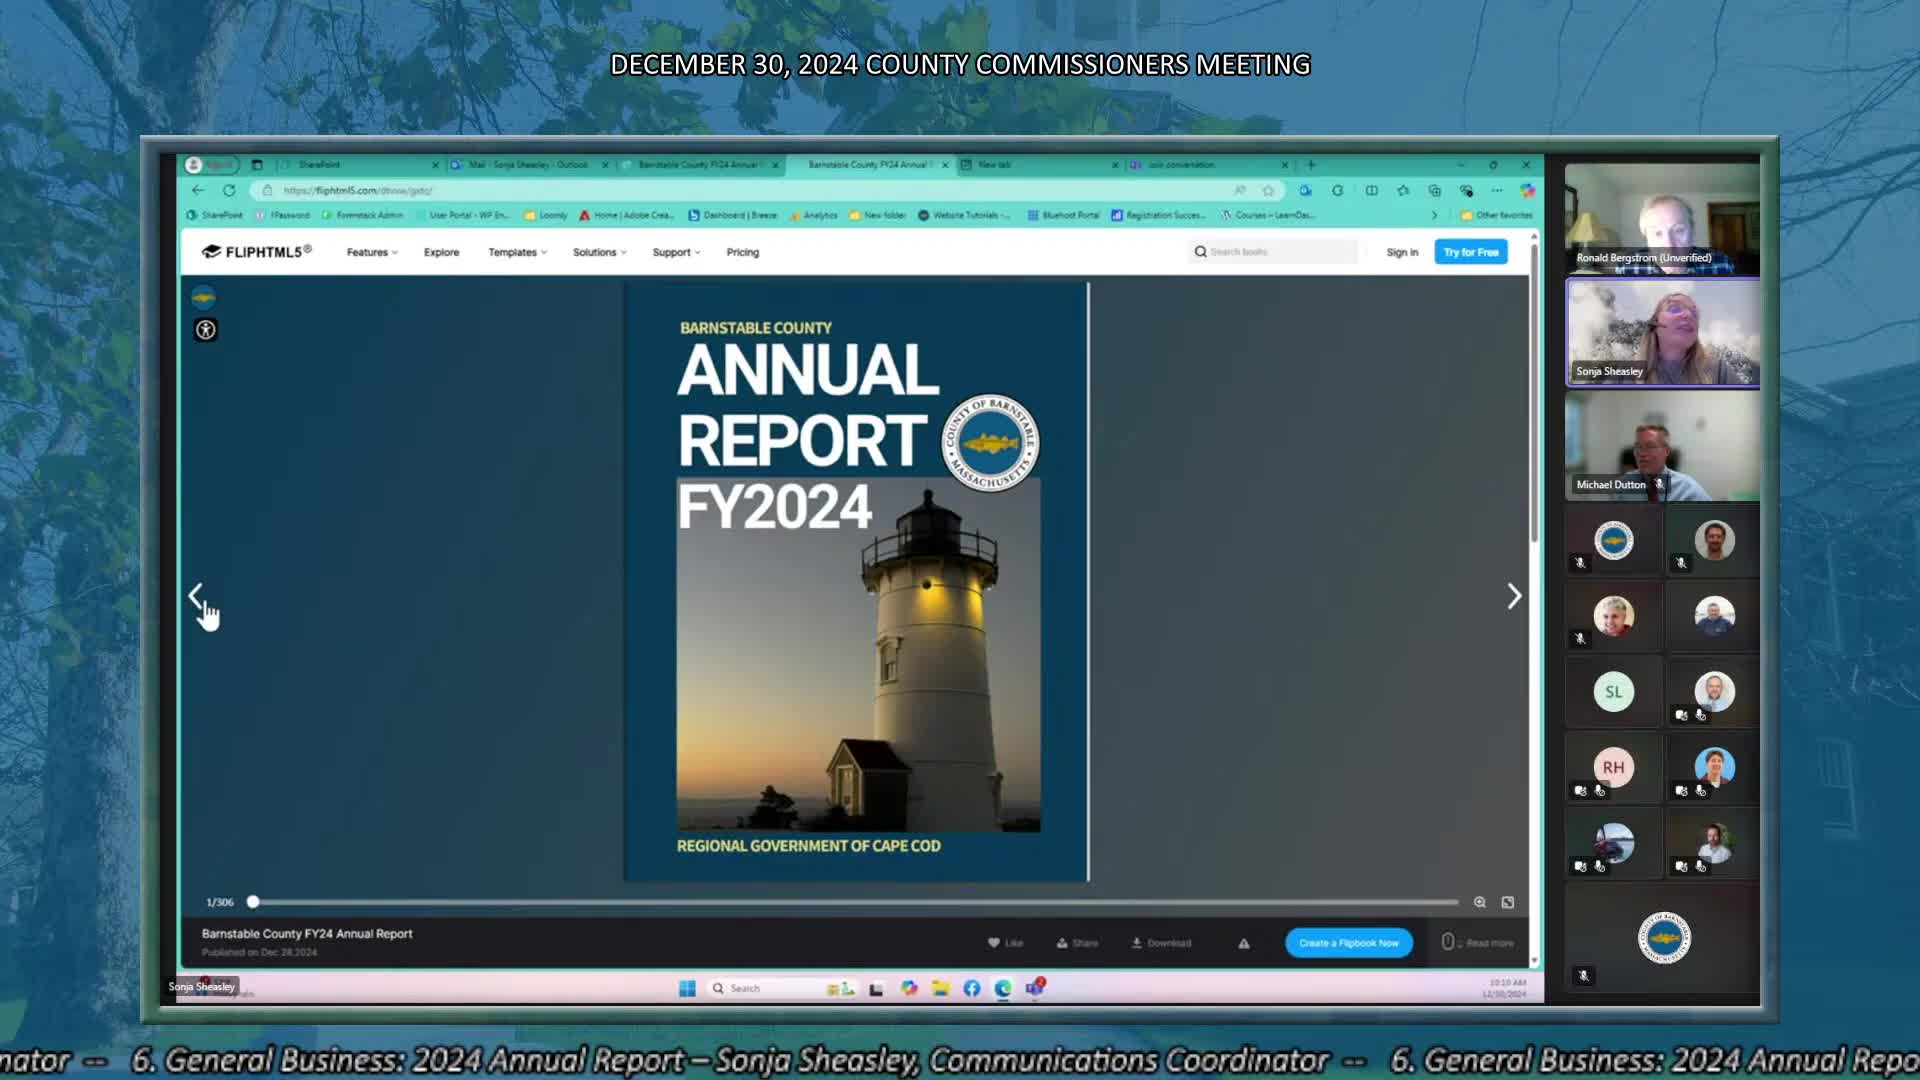Click the report warning triangle icon
Image resolution: width=1920 pixels, height=1080 pixels.
pos(1244,943)
